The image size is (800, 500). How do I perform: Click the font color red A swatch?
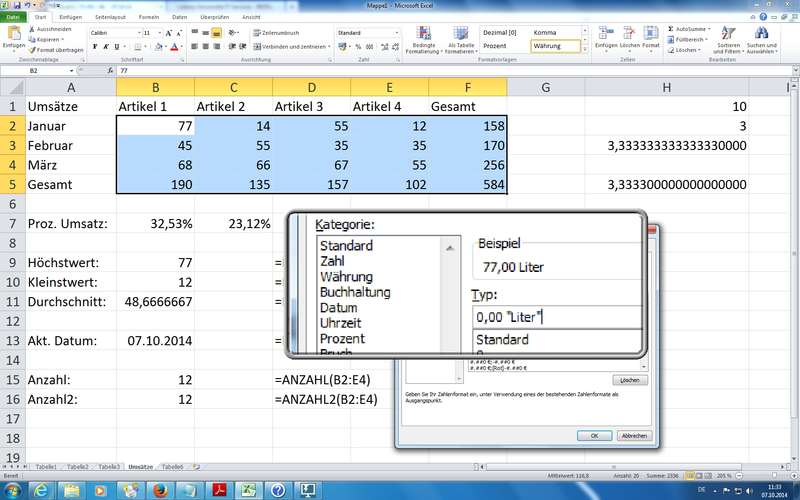[x=174, y=46]
